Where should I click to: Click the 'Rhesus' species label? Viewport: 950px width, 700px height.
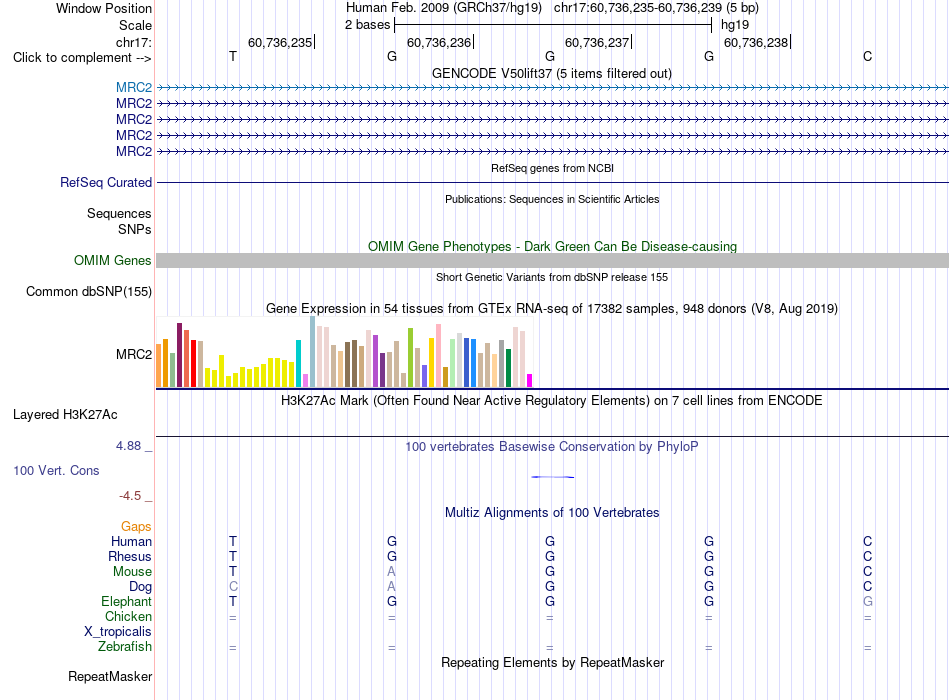tap(130, 556)
